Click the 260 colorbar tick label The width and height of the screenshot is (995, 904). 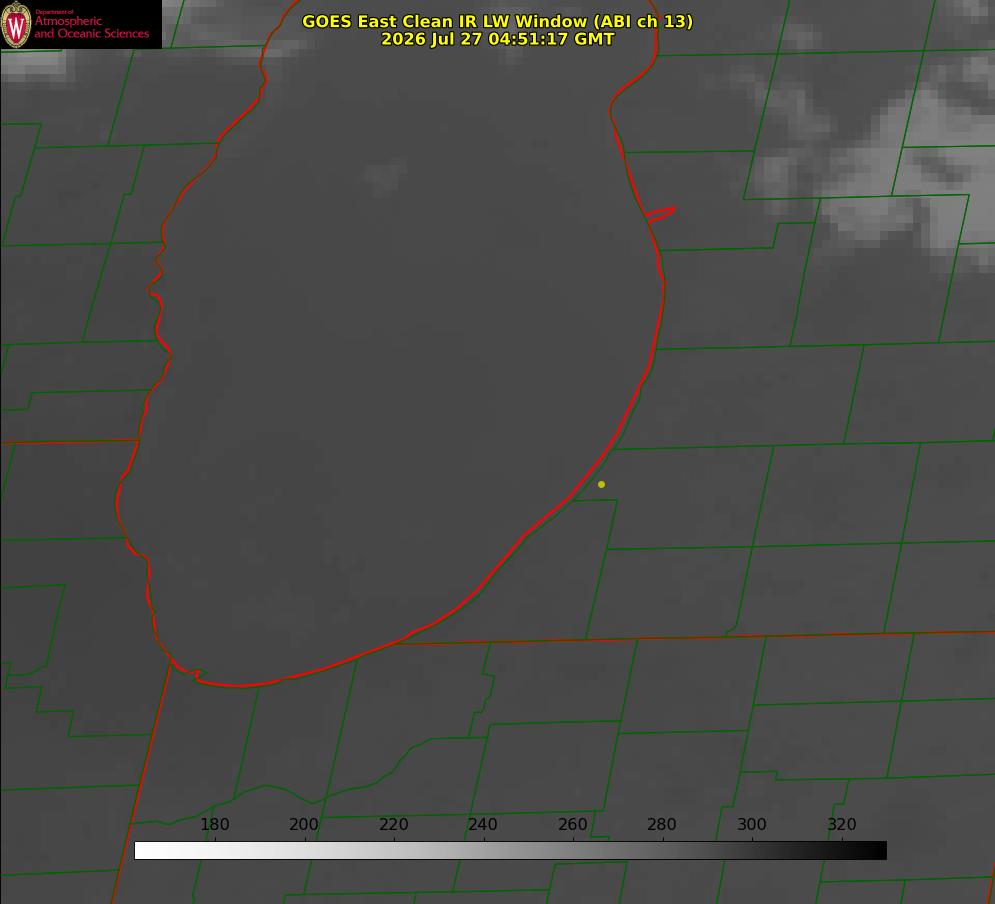tap(572, 824)
